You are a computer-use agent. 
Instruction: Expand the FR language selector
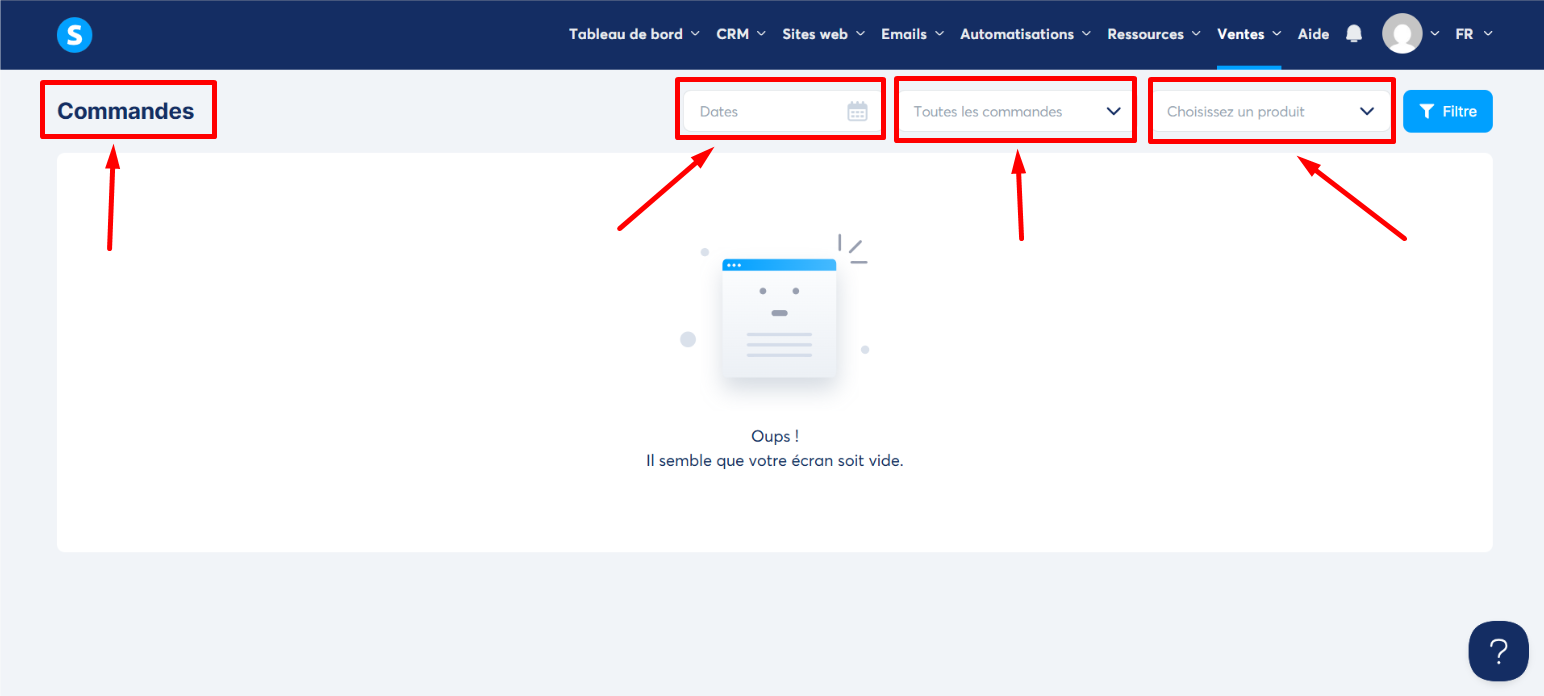point(1474,34)
